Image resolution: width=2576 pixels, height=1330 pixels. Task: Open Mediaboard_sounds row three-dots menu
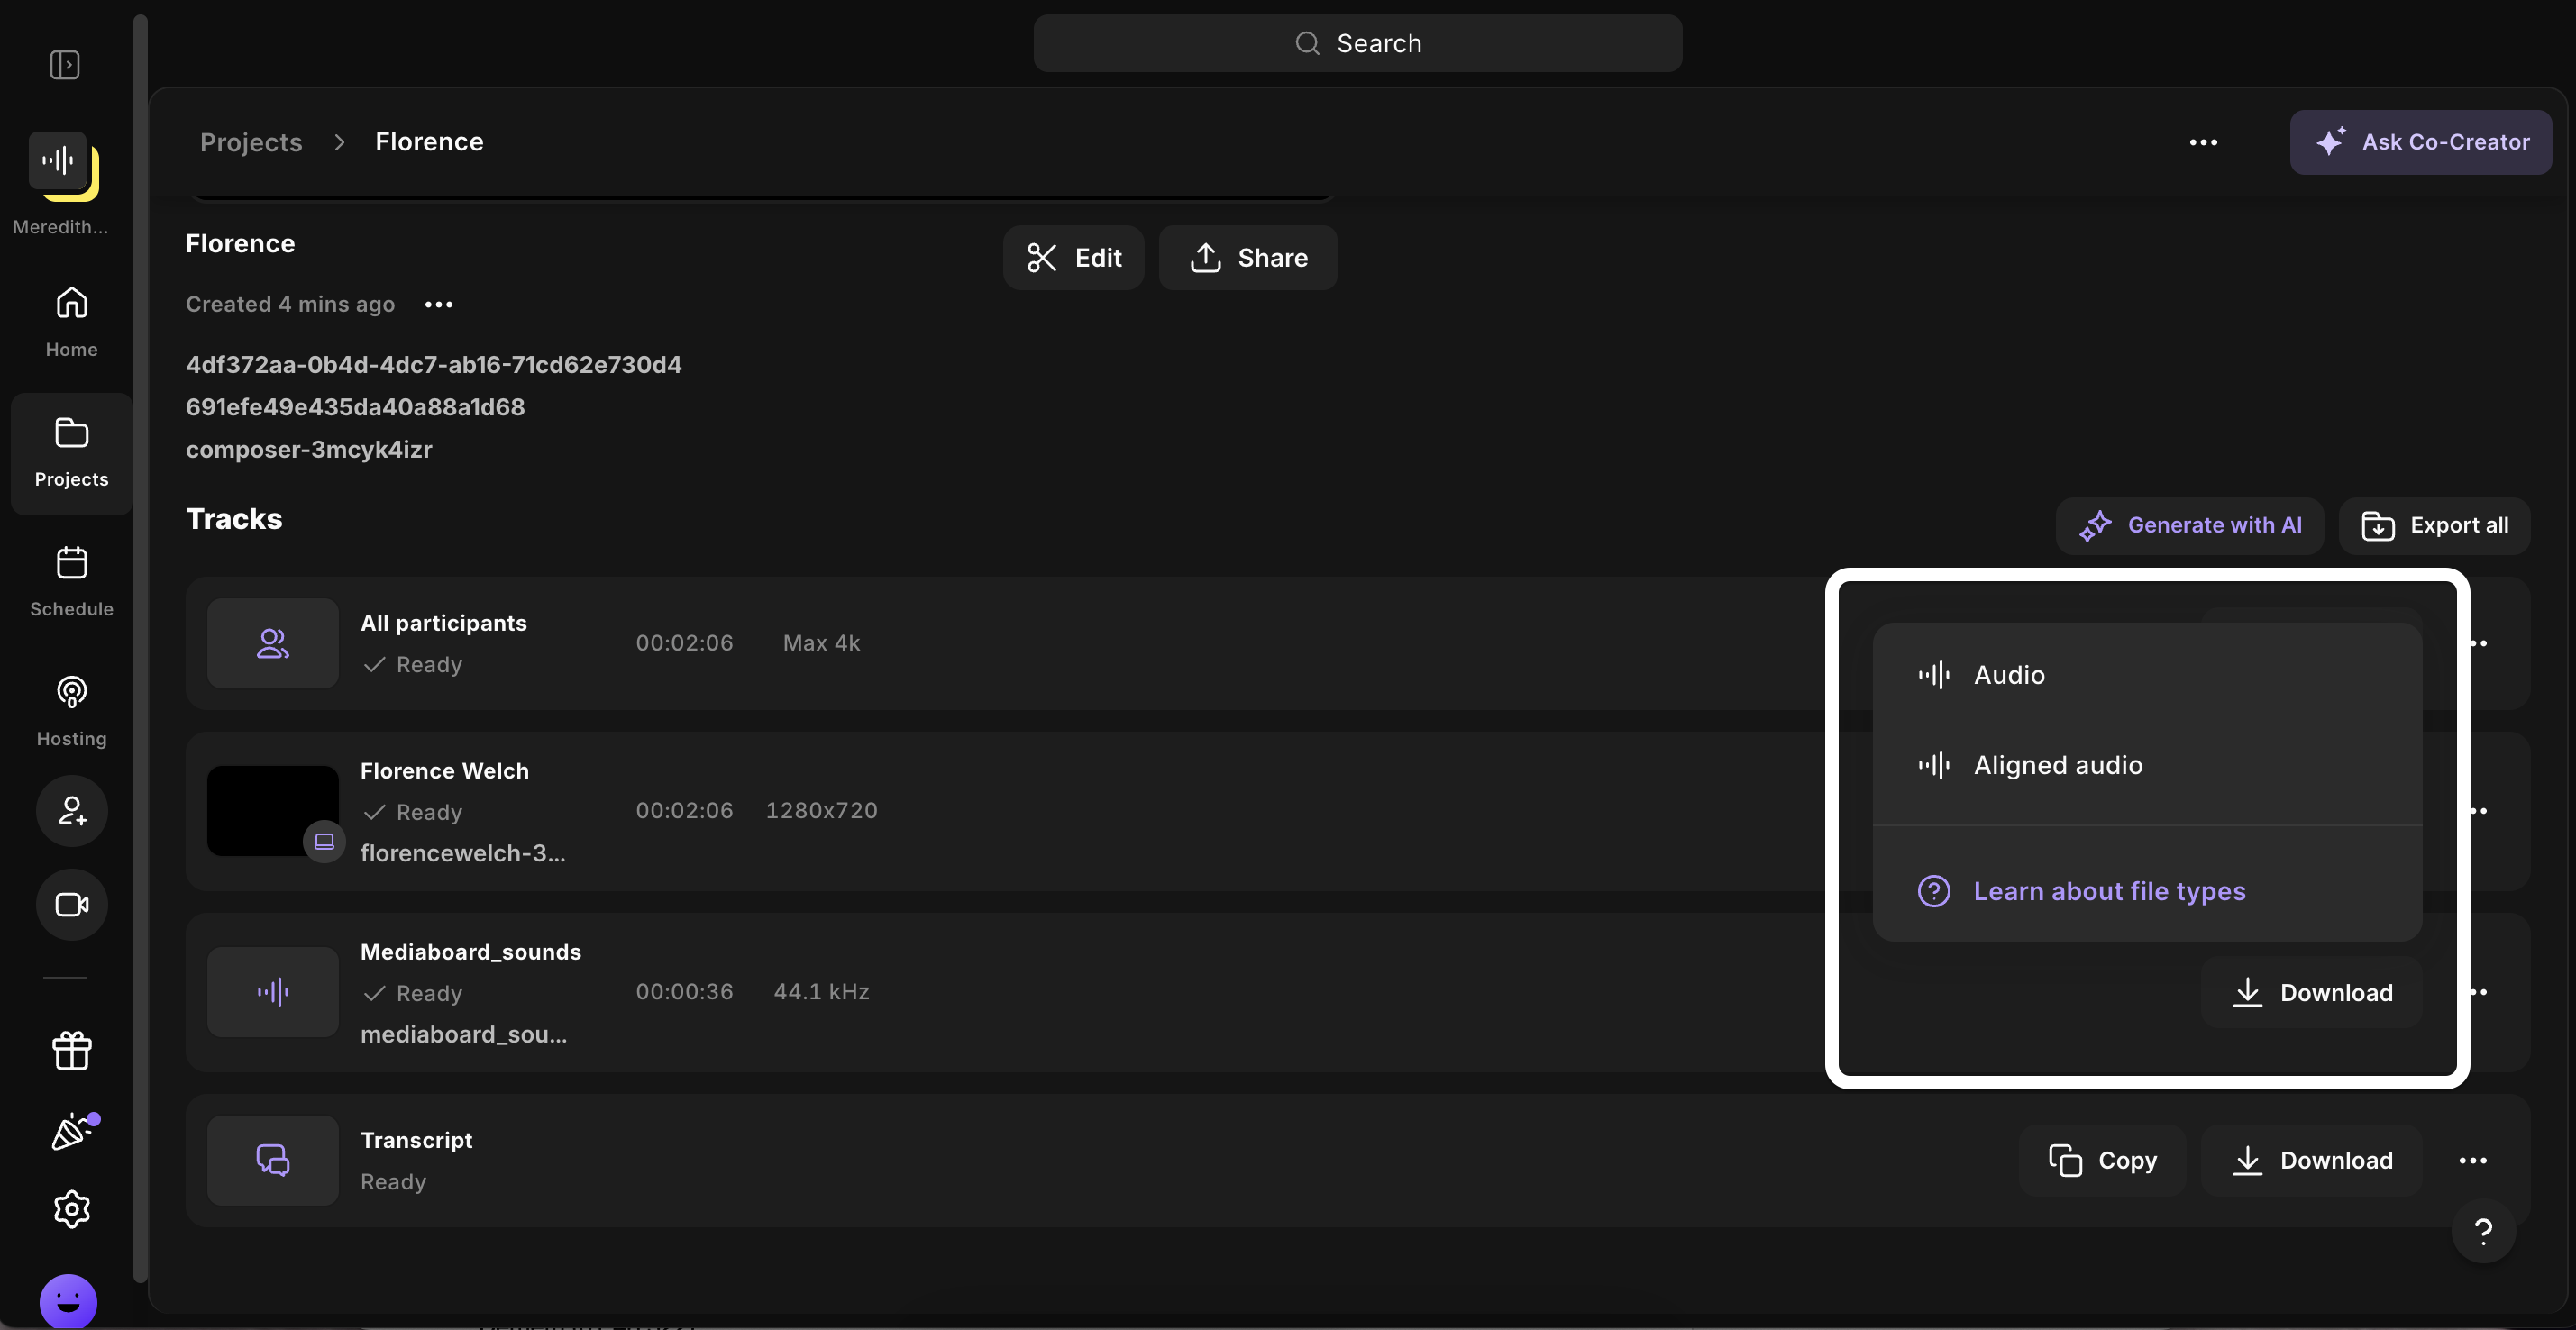click(x=2478, y=992)
